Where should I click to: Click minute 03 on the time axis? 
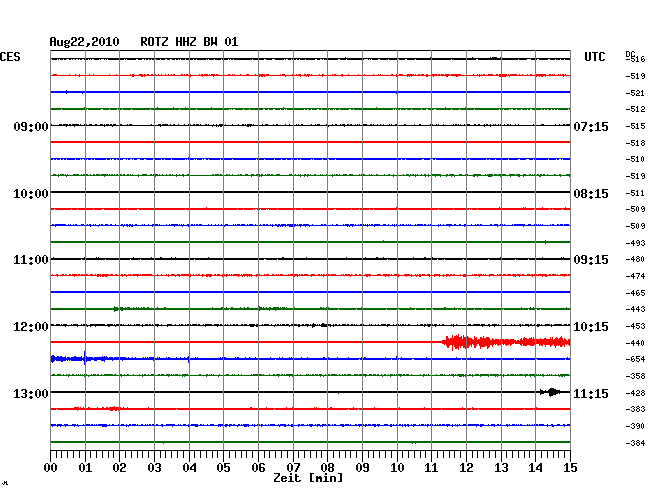(154, 468)
